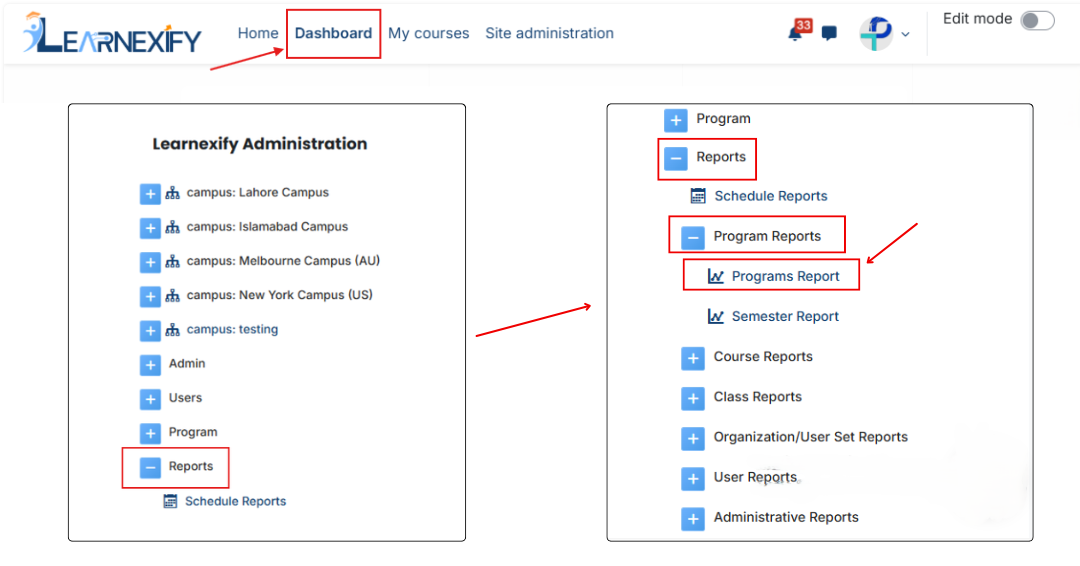Collapse the Program Reports node
This screenshot has height=566, width=1080.
pyautogui.click(x=693, y=238)
